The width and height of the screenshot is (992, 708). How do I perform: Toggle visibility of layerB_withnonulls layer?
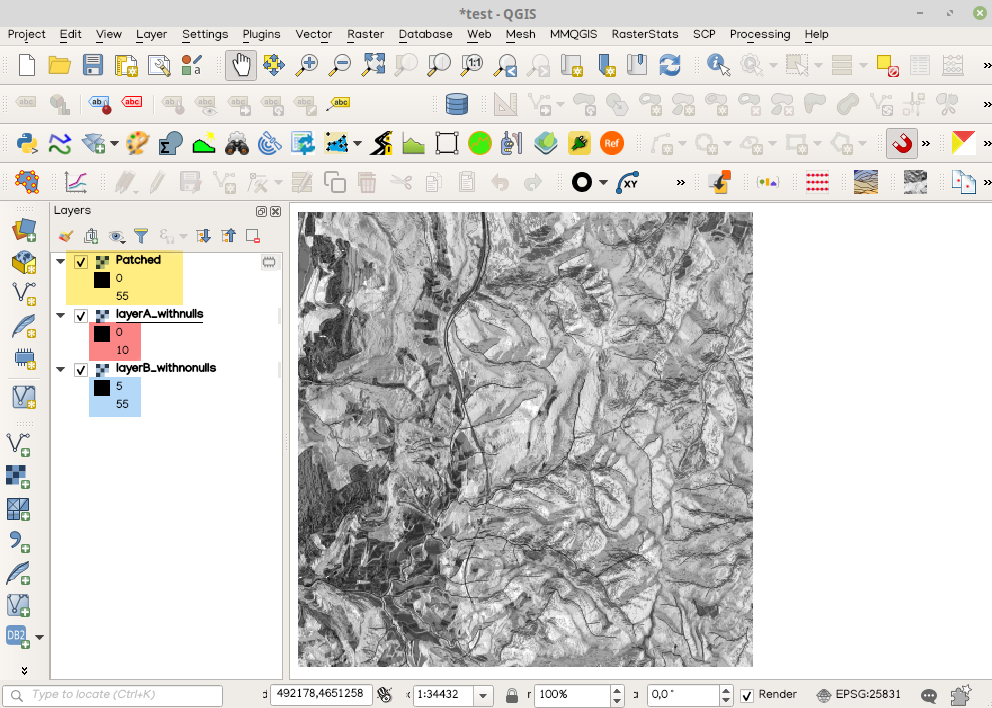81,370
